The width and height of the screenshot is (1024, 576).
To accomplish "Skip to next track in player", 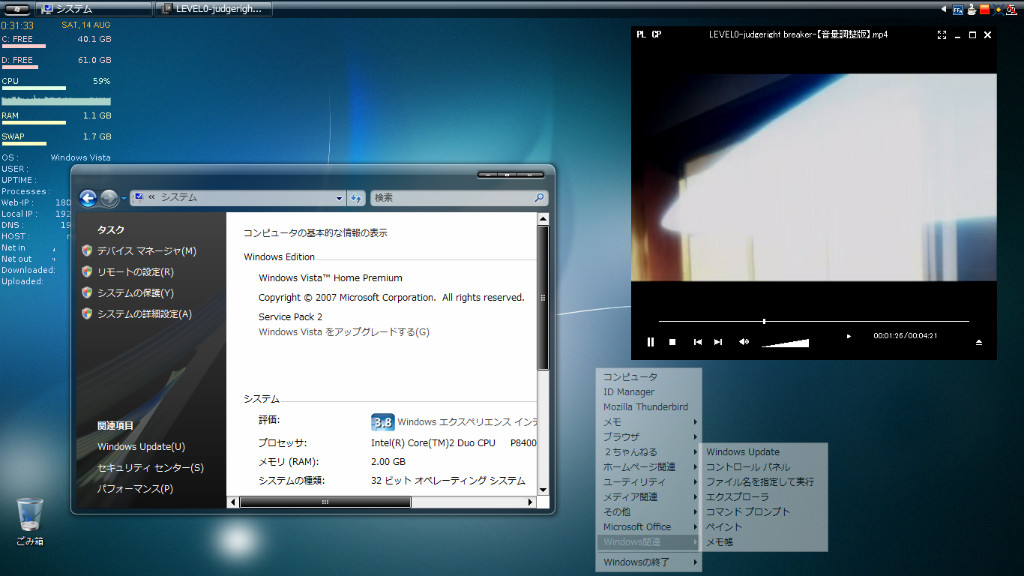I will [x=718, y=342].
